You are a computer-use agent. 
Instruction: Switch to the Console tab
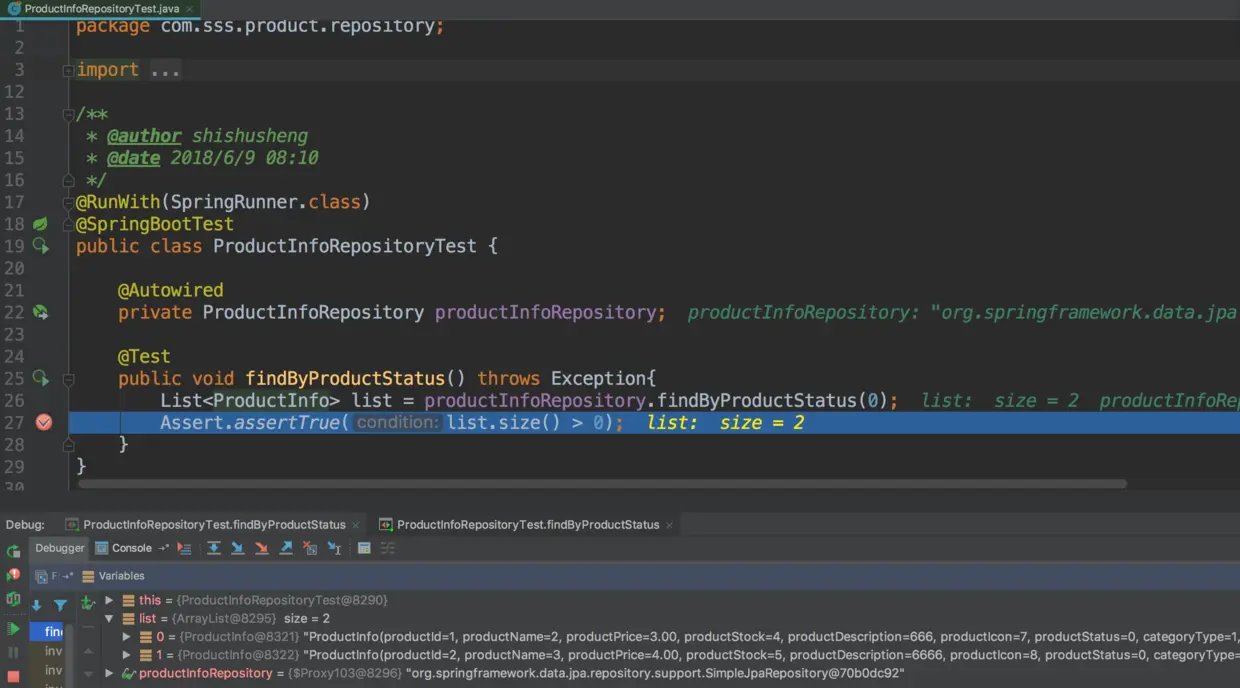[124, 548]
